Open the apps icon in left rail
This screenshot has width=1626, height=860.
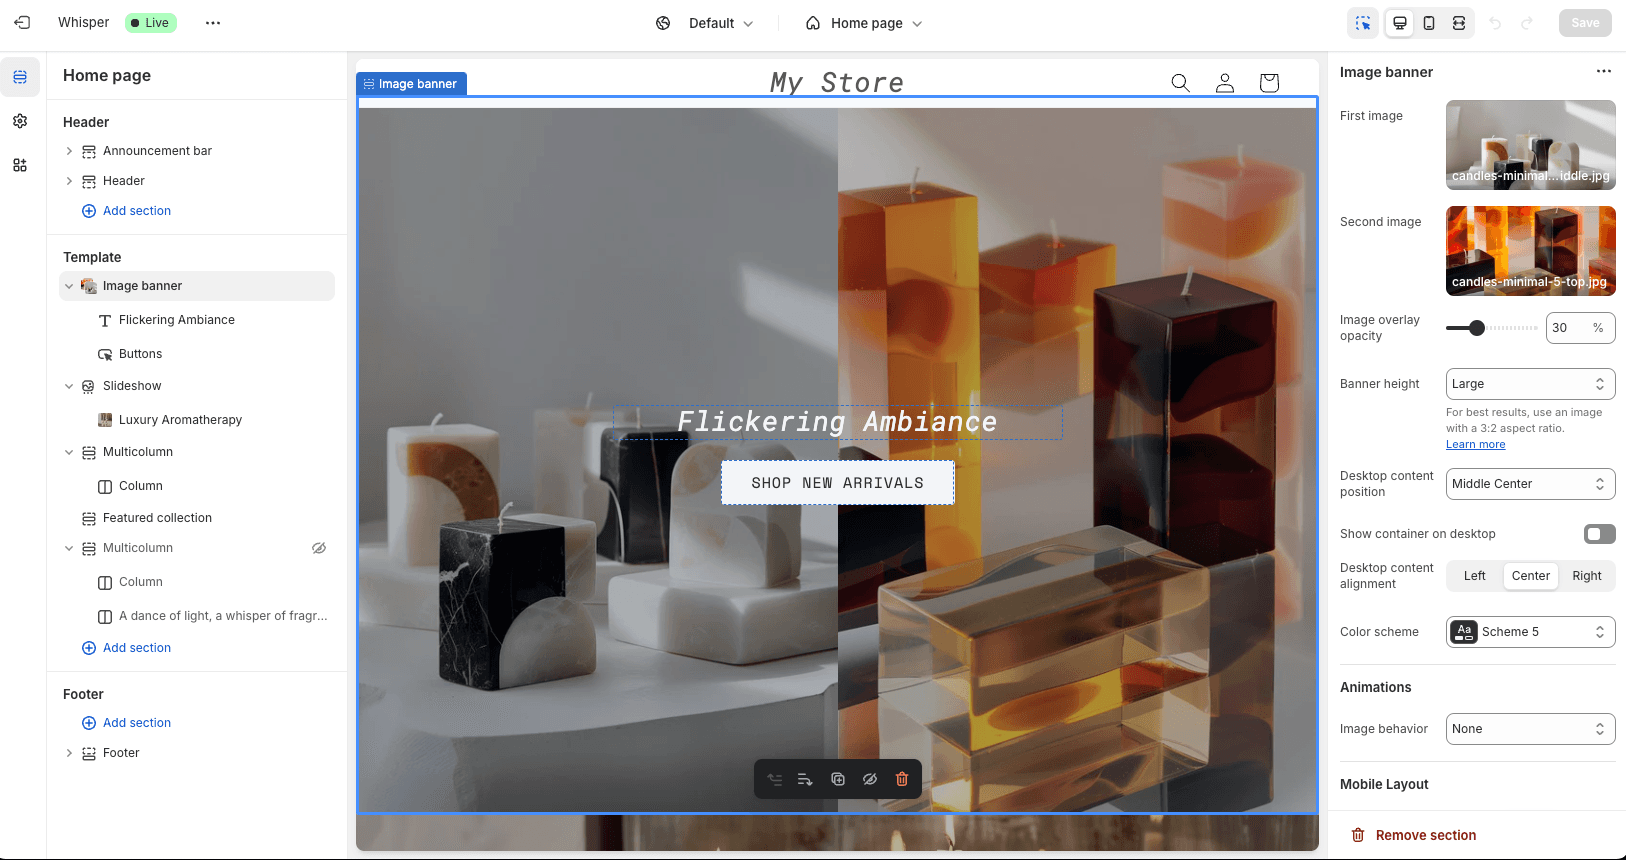pyautogui.click(x=20, y=165)
